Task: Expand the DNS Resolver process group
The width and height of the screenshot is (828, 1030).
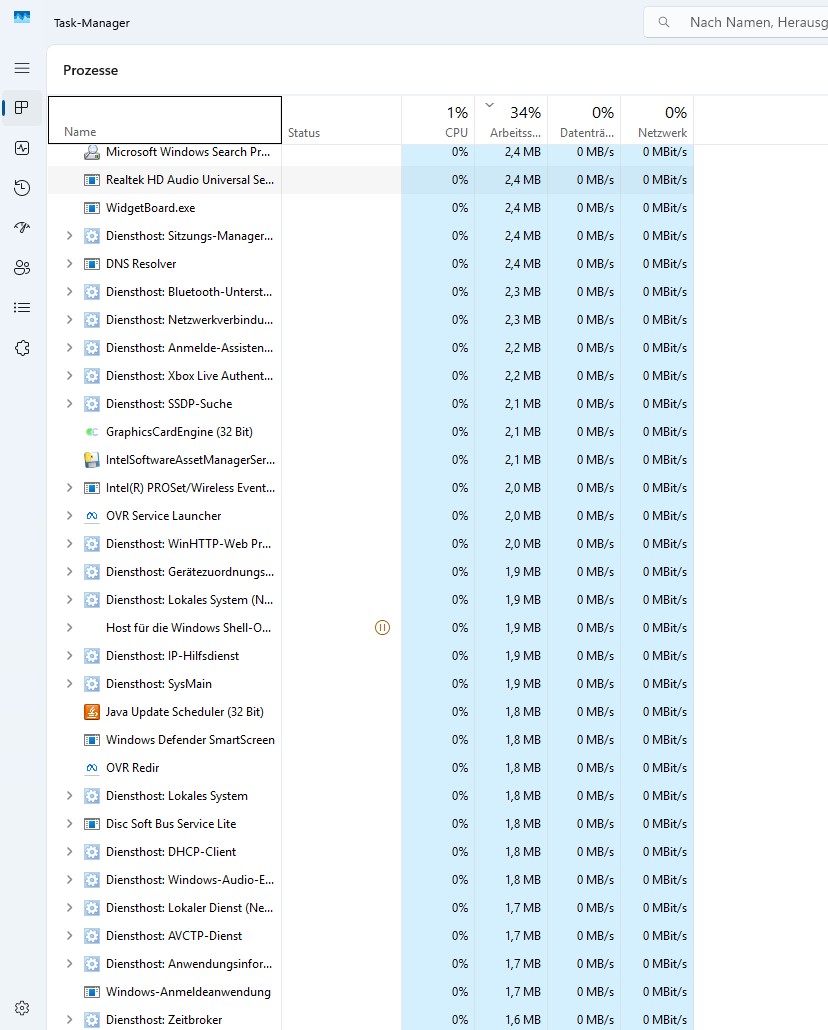Action: (x=69, y=264)
